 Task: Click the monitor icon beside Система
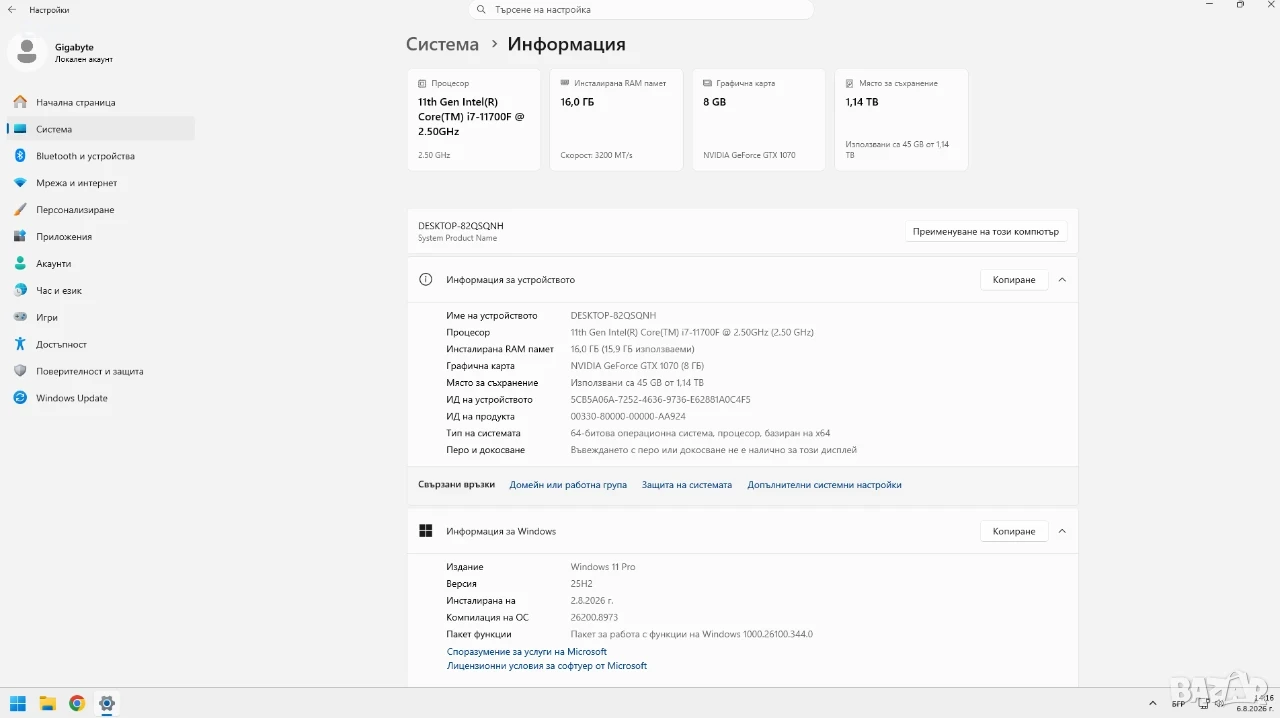[20, 129]
